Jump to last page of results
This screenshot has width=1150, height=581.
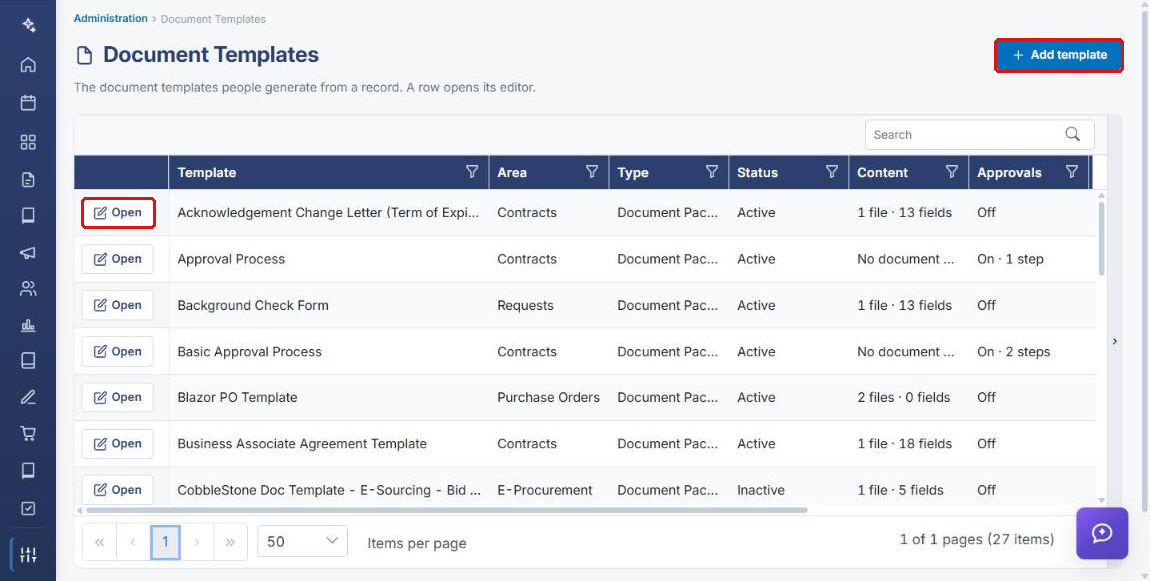[230, 542]
